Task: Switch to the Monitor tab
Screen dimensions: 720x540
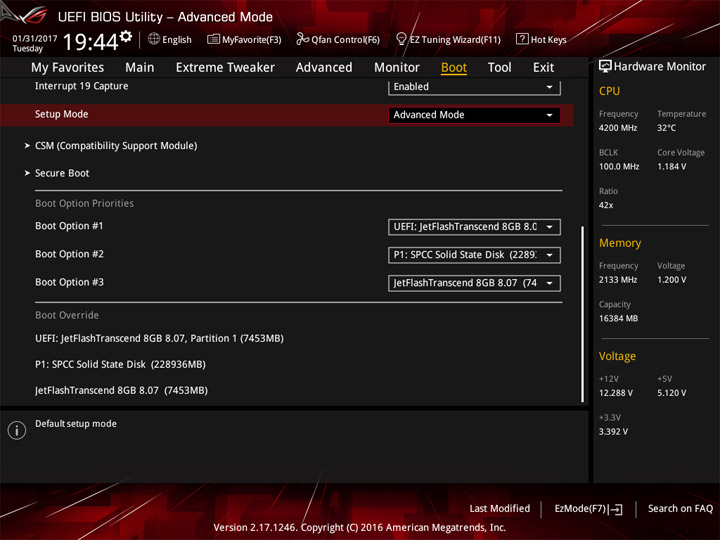Action: pyautogui.click(x=397, y=68)
